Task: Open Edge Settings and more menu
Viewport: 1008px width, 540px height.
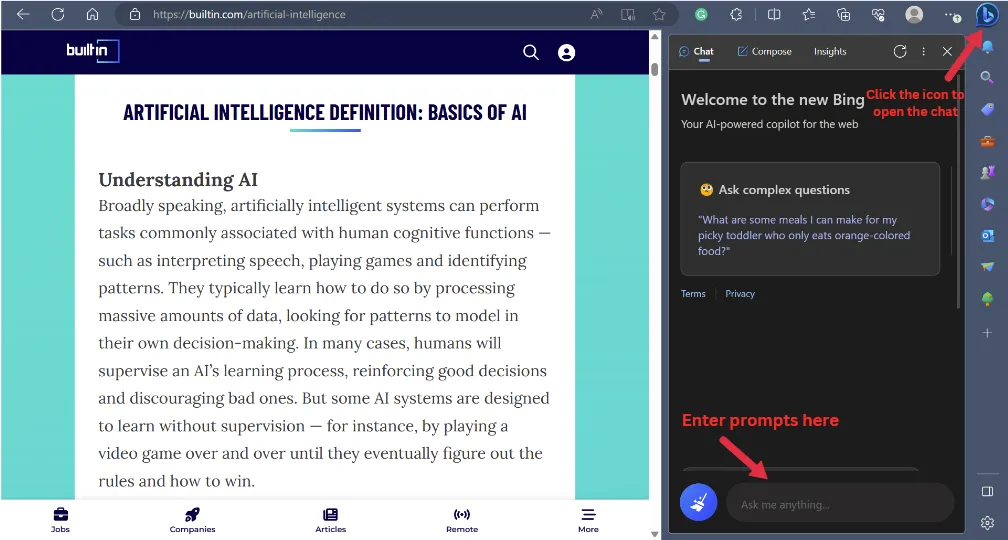Action: coord(952,15)
